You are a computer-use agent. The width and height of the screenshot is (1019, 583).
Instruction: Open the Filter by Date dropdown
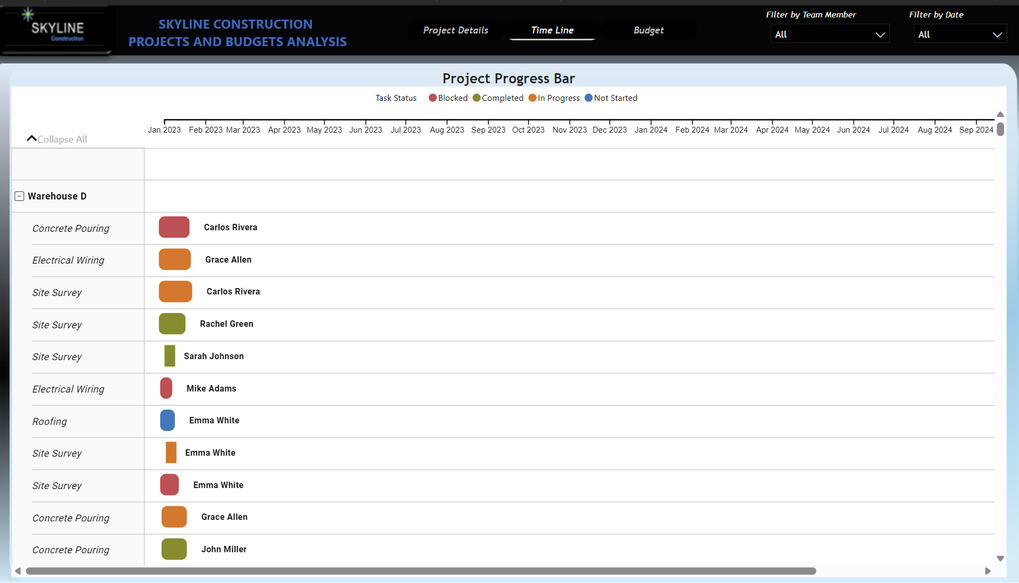tap(958, 34)
